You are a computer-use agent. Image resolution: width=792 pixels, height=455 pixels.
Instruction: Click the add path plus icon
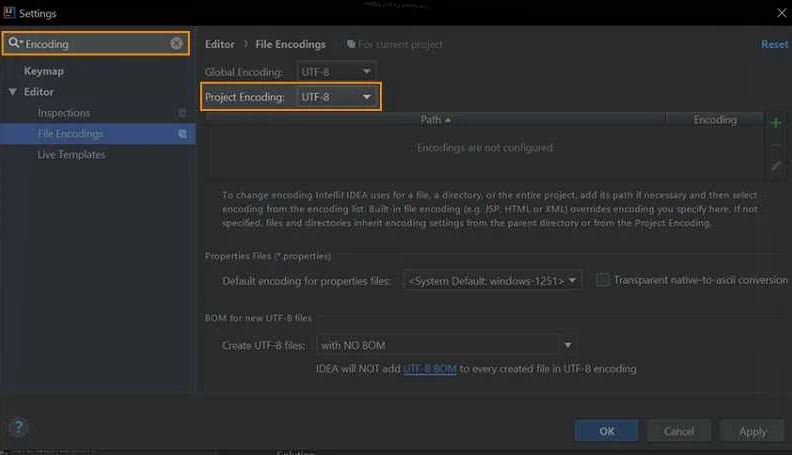pyautogui.click(x=776, y=122)
